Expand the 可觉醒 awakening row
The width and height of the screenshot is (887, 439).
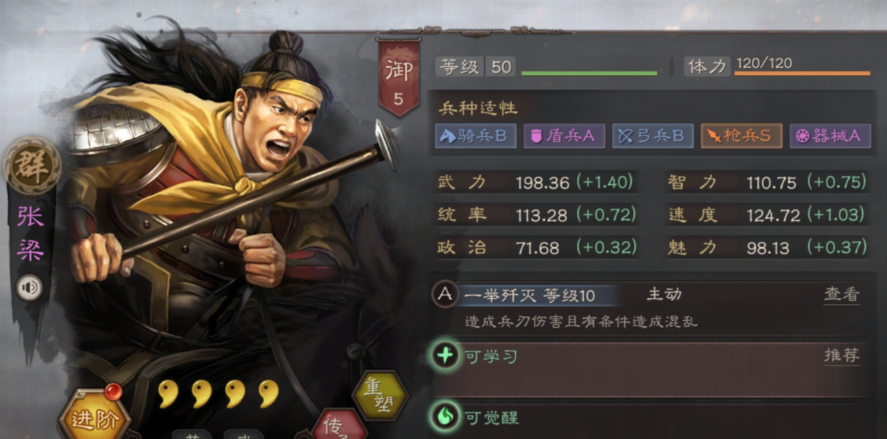pos(649,420)
